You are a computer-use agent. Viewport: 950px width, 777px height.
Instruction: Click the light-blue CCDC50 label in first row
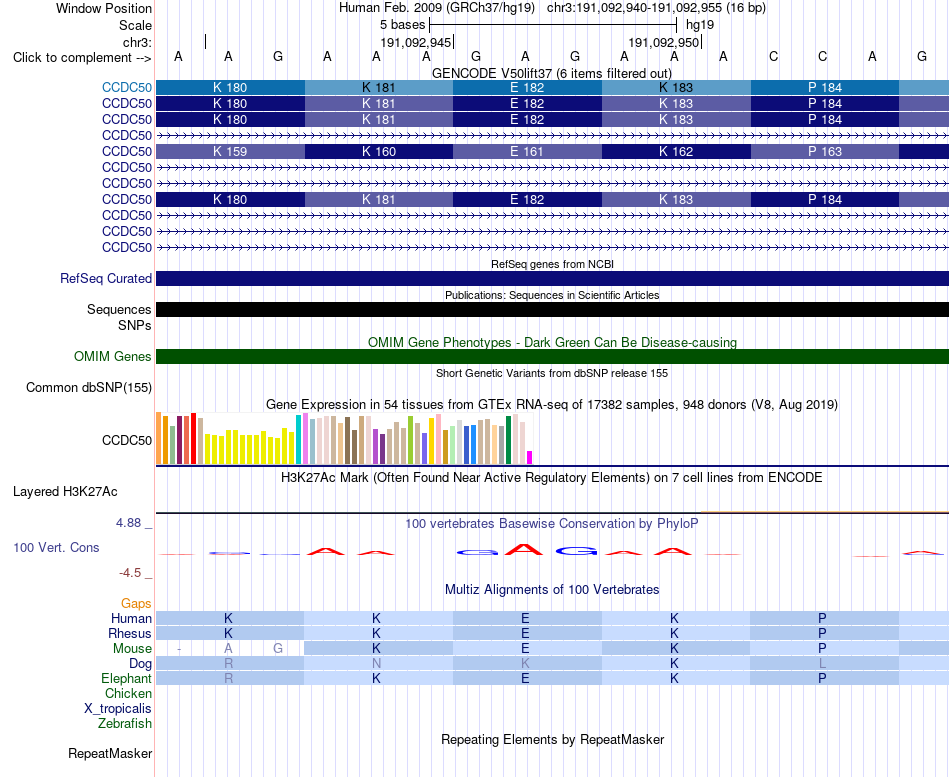coord(127,87)
